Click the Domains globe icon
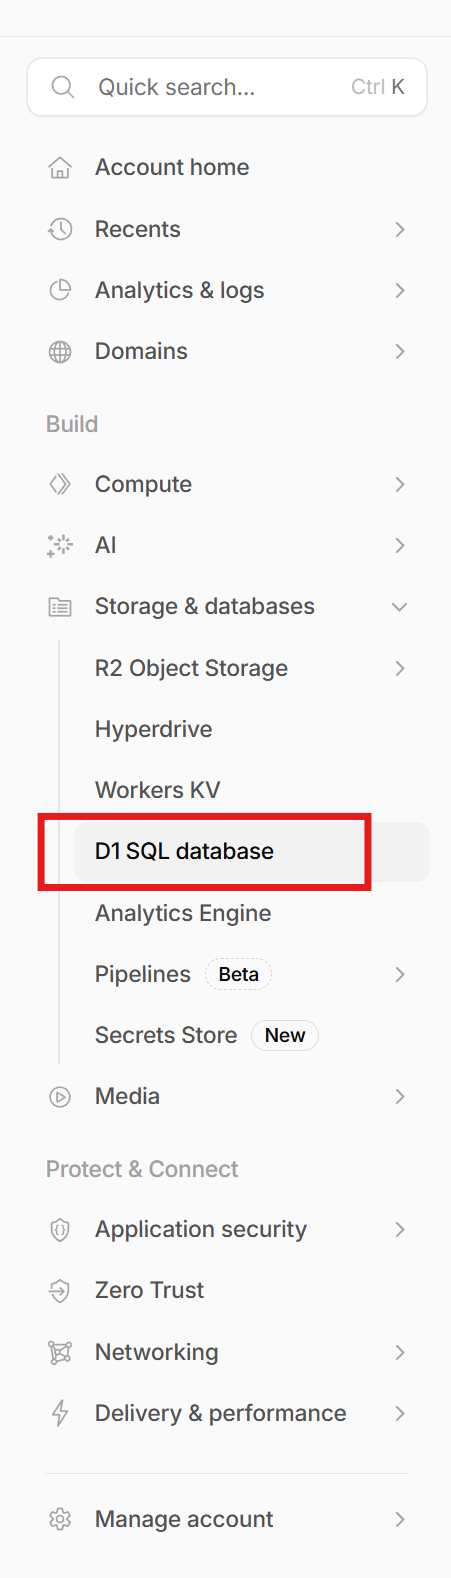Screen dimensions: 451x1578 pyautogui.click(x=60, y=352)
